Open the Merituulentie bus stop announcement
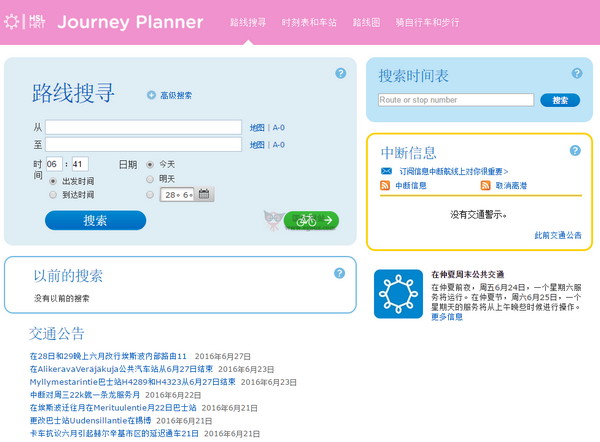The width and height of the screenshot is (600, 442). 113,408
